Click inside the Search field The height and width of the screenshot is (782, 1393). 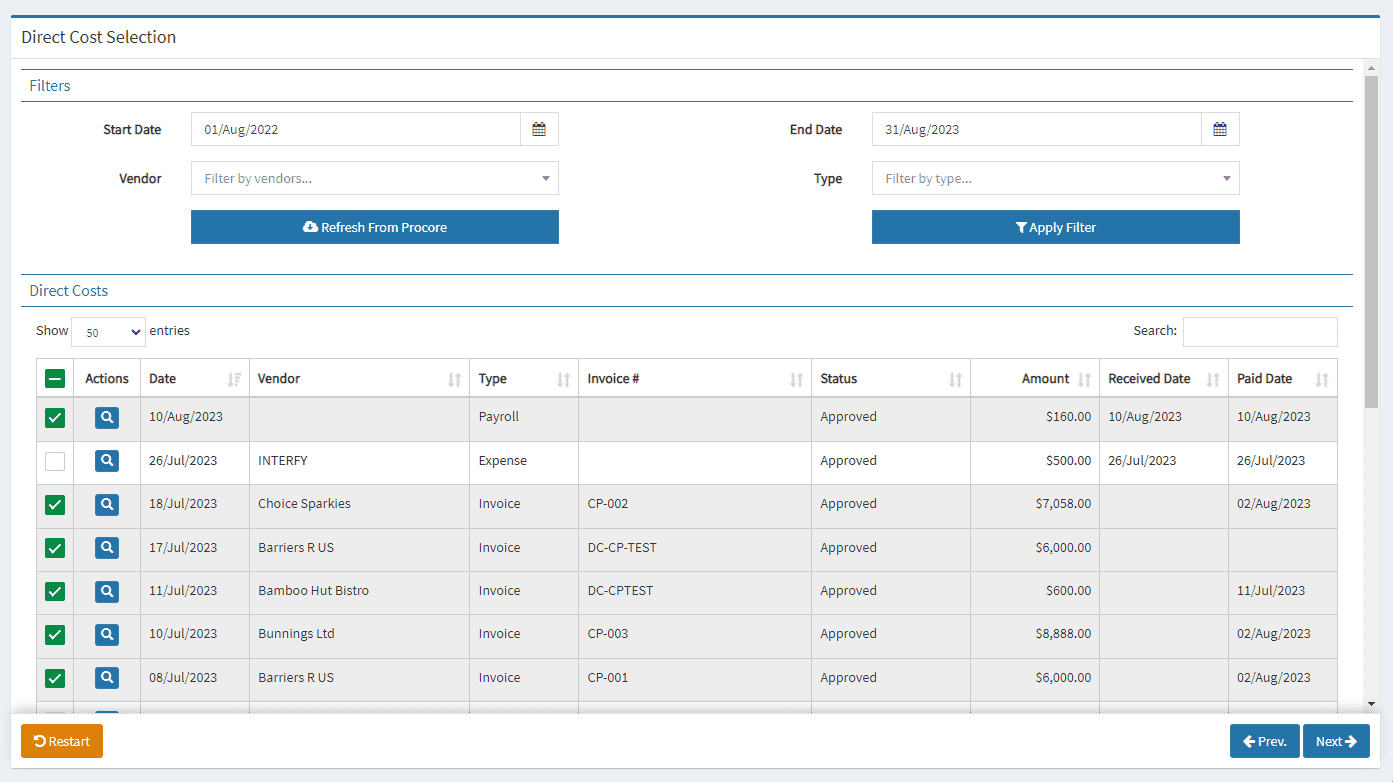pyautogui.click(x=1260, y=331)
